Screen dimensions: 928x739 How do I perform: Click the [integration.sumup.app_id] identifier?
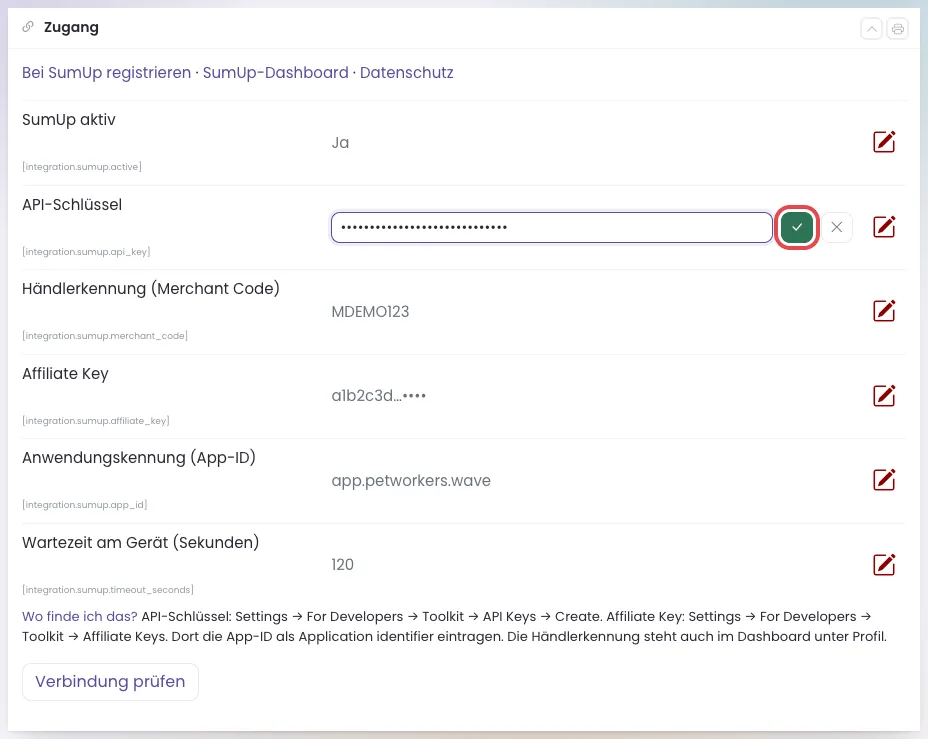coord(85,505)
